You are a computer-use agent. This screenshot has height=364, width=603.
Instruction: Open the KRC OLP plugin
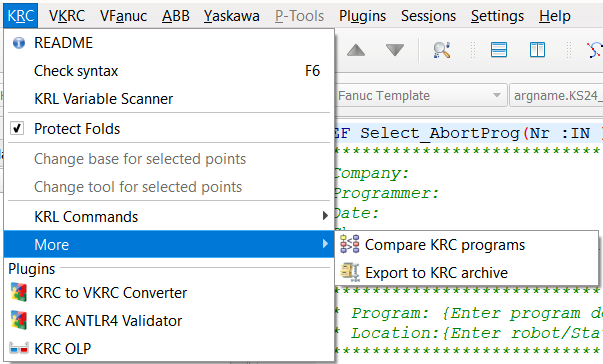(x=169, y=349)
